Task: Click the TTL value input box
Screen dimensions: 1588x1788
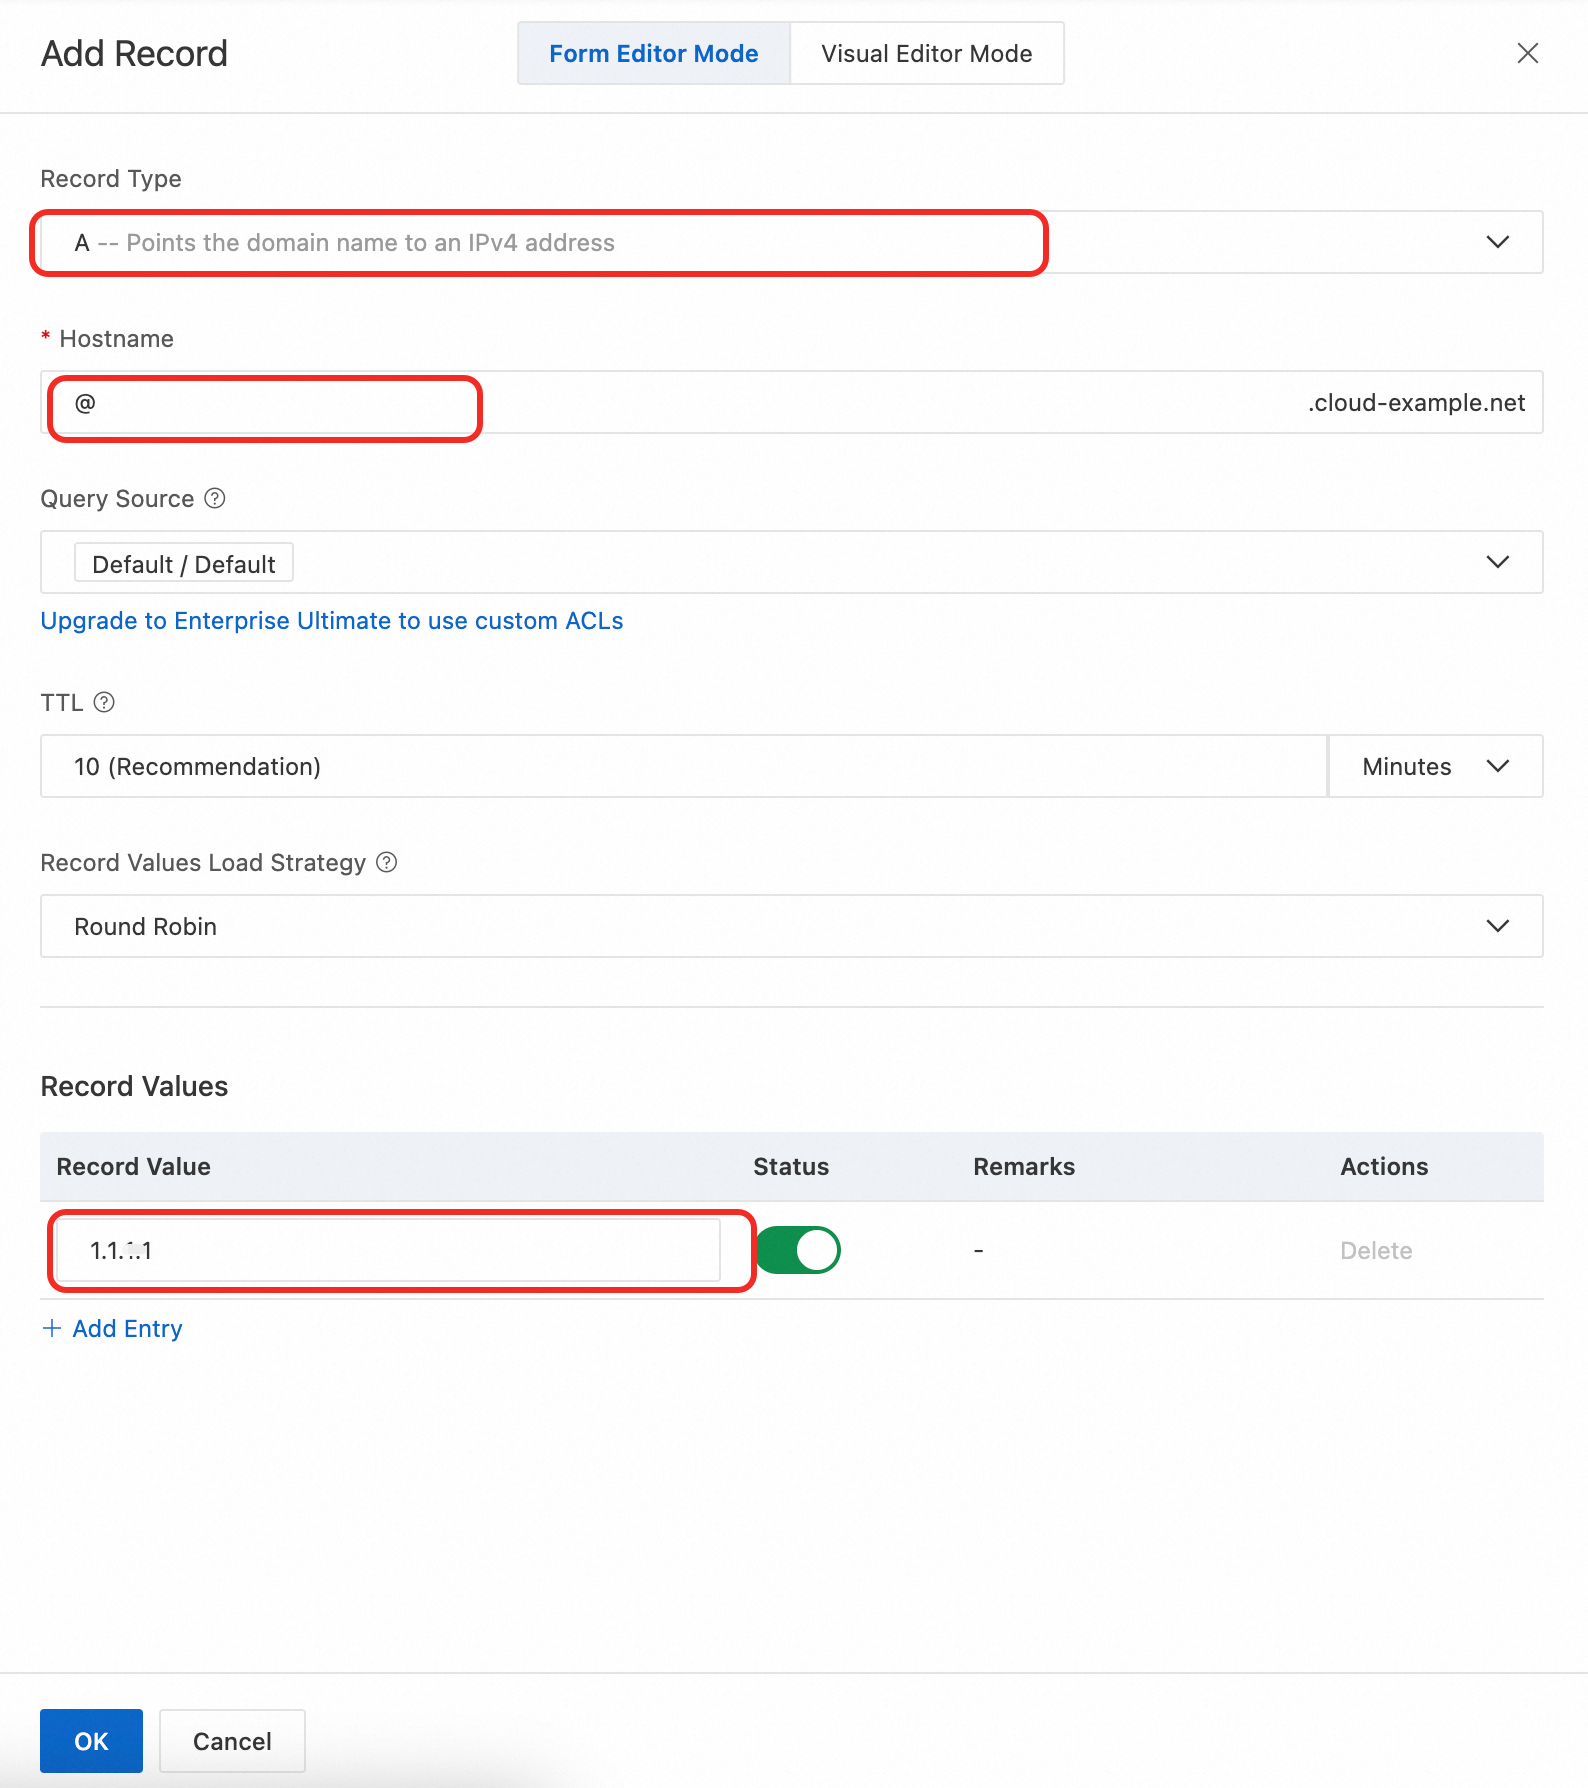Action: (x=684, y=766)
